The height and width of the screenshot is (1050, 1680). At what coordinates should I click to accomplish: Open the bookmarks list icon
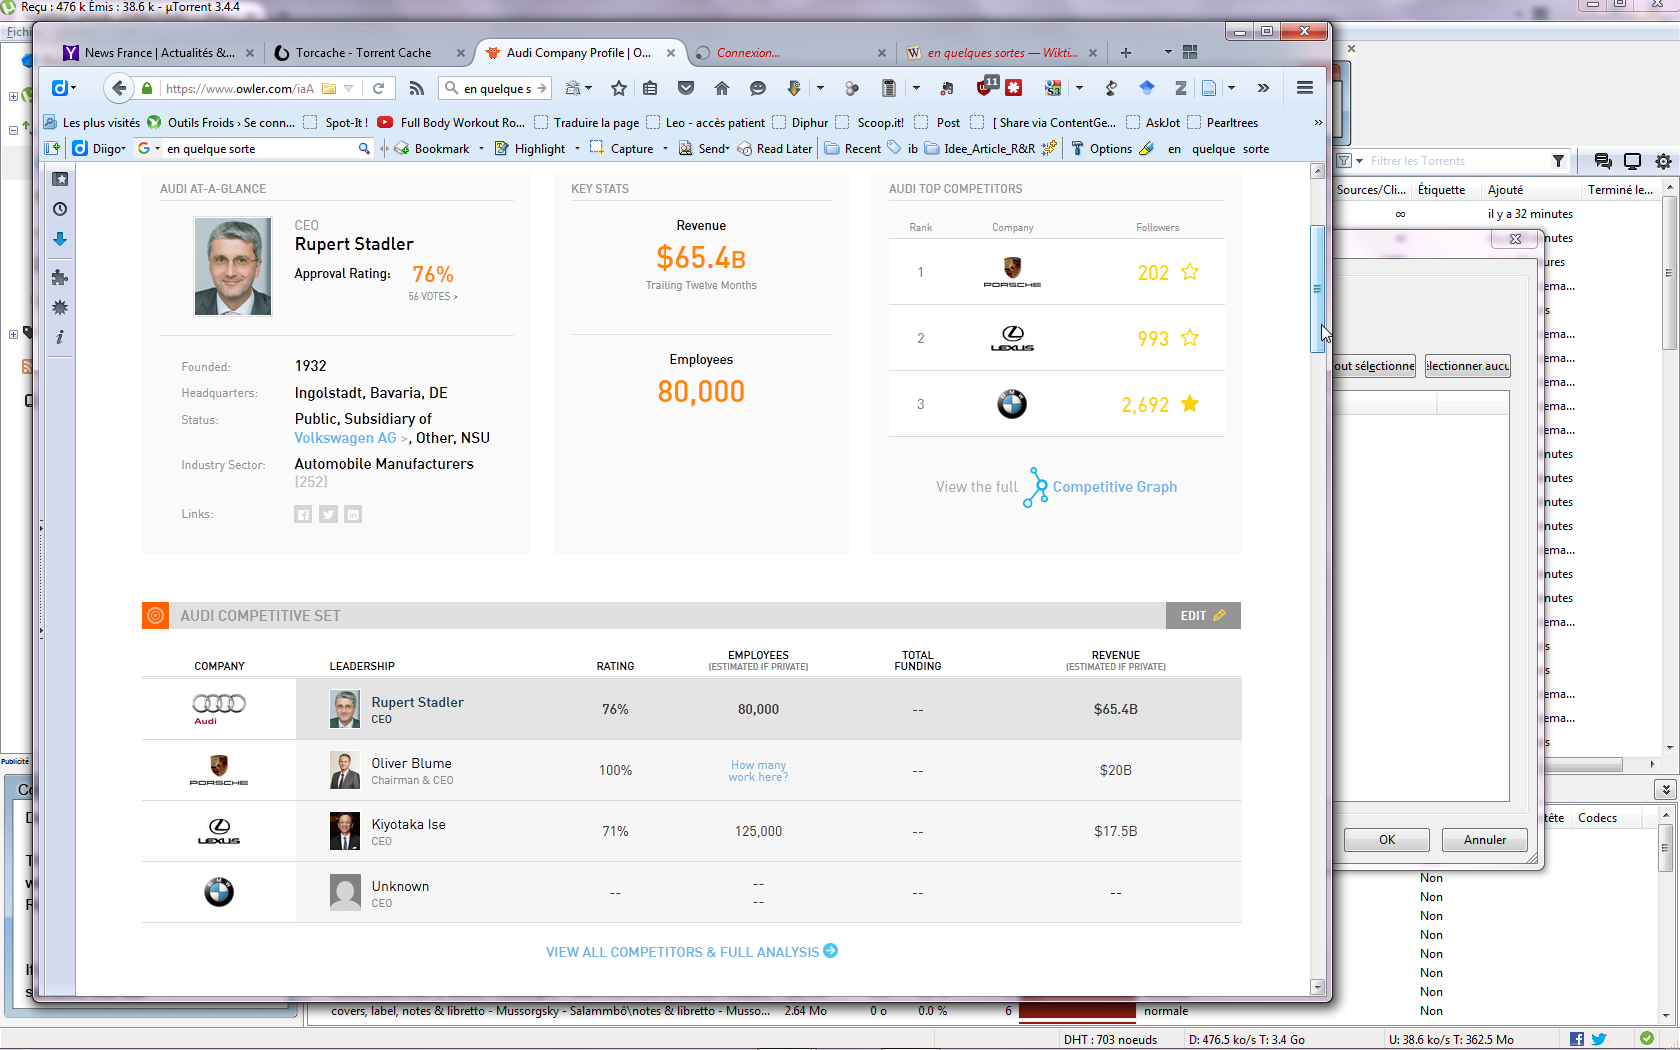pos(650,88)
